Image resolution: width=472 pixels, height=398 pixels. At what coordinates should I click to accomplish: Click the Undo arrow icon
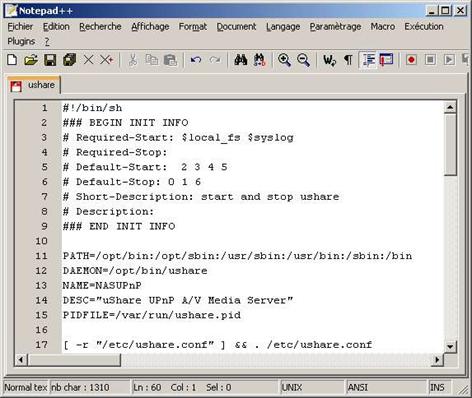[x=196, y=60]
